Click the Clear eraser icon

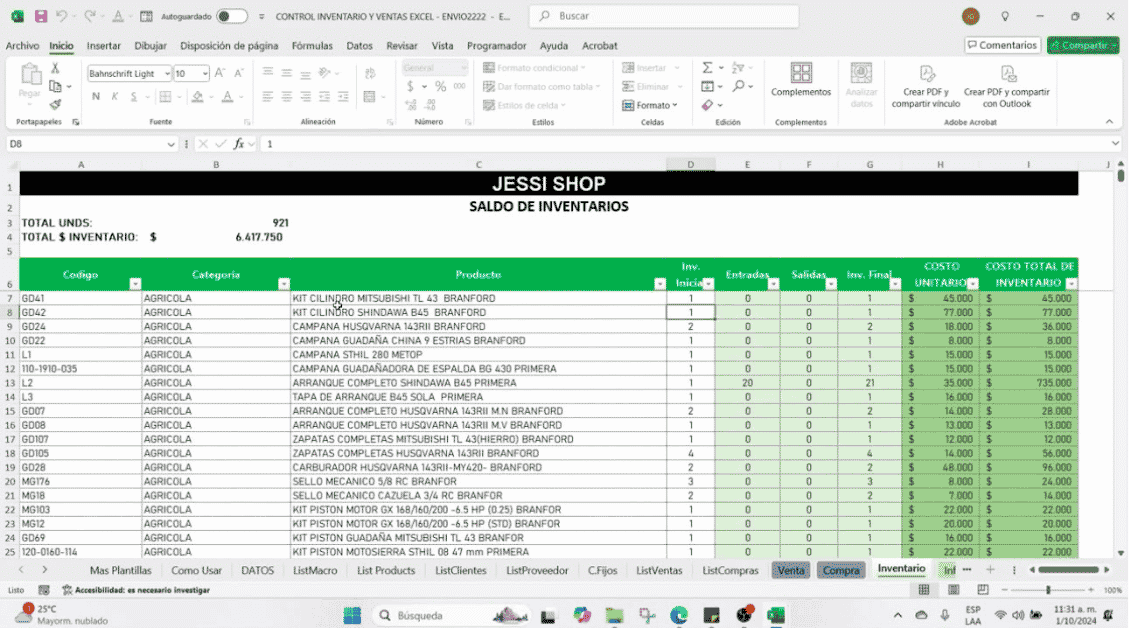pyautogui.click(x=707, y=105)
